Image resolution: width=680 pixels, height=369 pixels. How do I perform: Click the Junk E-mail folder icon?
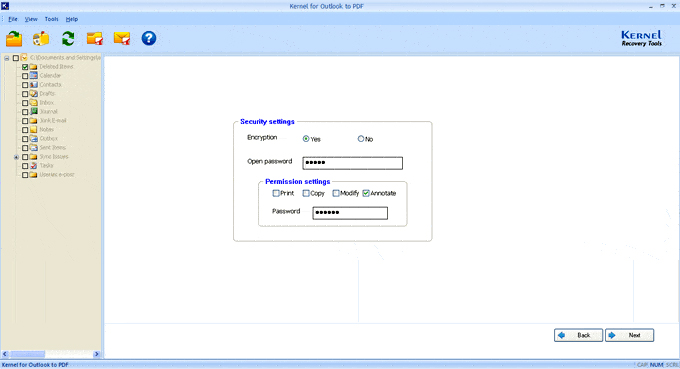(33, 121)
